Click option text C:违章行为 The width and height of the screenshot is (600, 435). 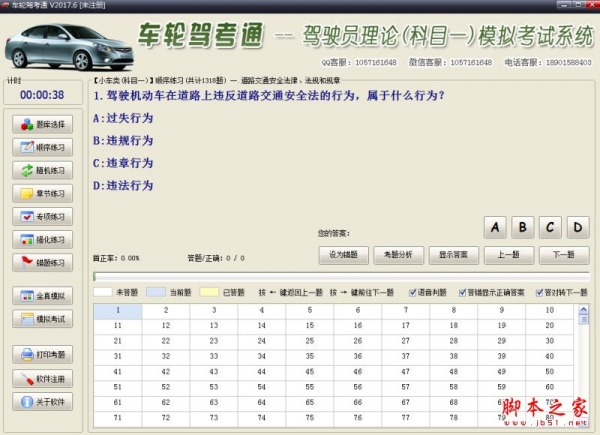click(x=123, y=163)
